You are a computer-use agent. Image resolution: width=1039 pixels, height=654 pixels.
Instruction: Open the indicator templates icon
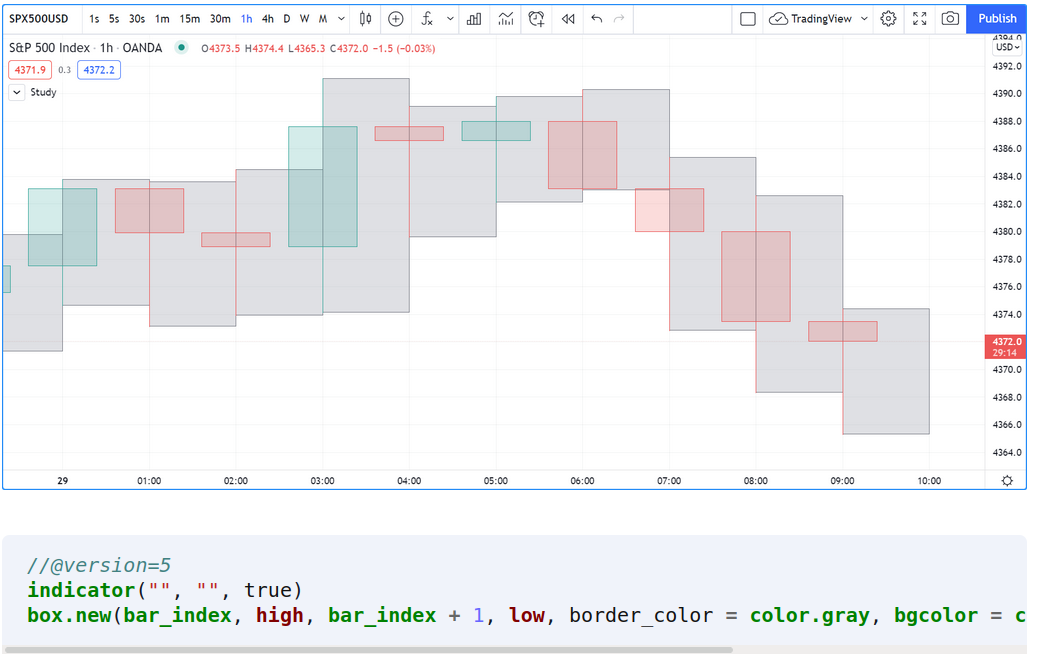(506, 19)
